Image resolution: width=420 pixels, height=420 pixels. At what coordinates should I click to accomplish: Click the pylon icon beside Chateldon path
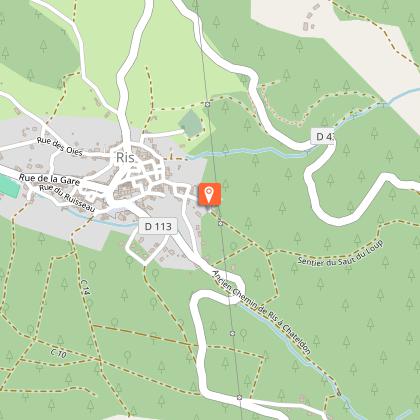click(232, 333)
